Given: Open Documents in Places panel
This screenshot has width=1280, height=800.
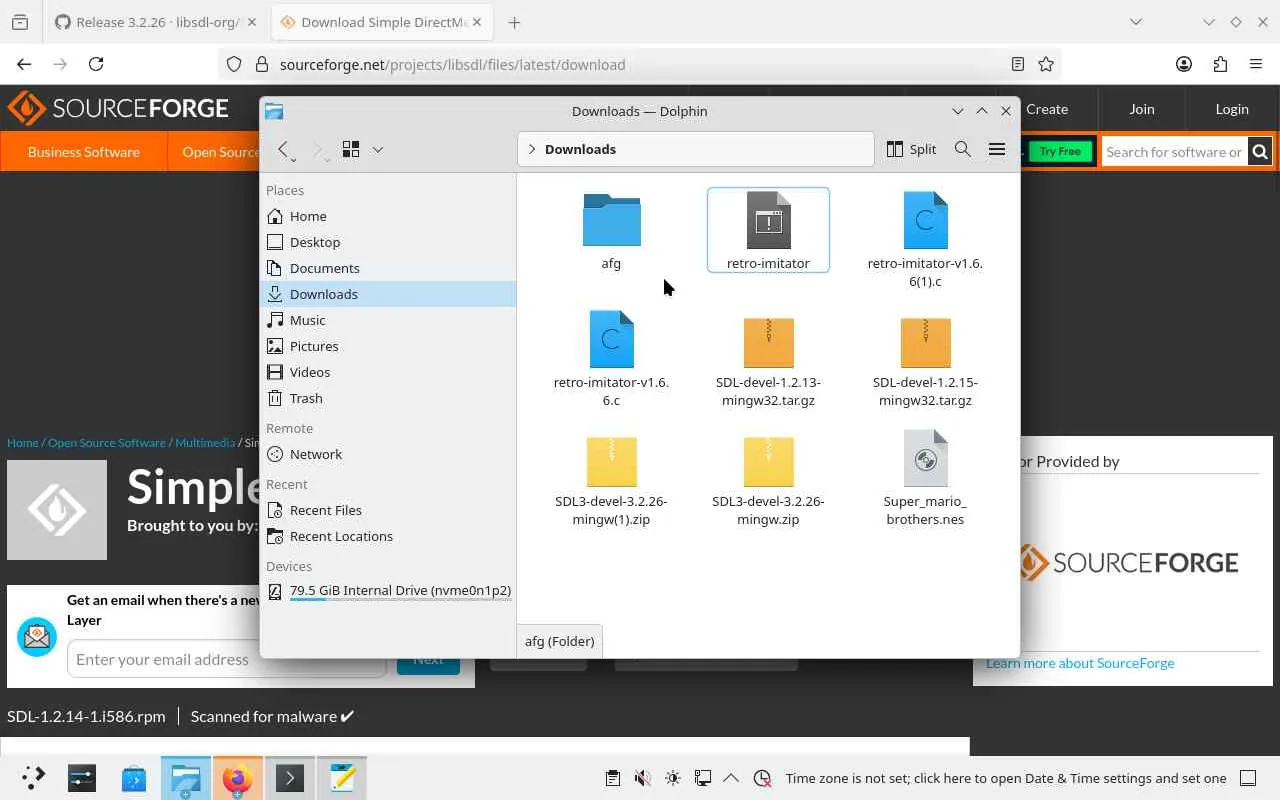Looking at the screenshot, I should click(389, 268).
